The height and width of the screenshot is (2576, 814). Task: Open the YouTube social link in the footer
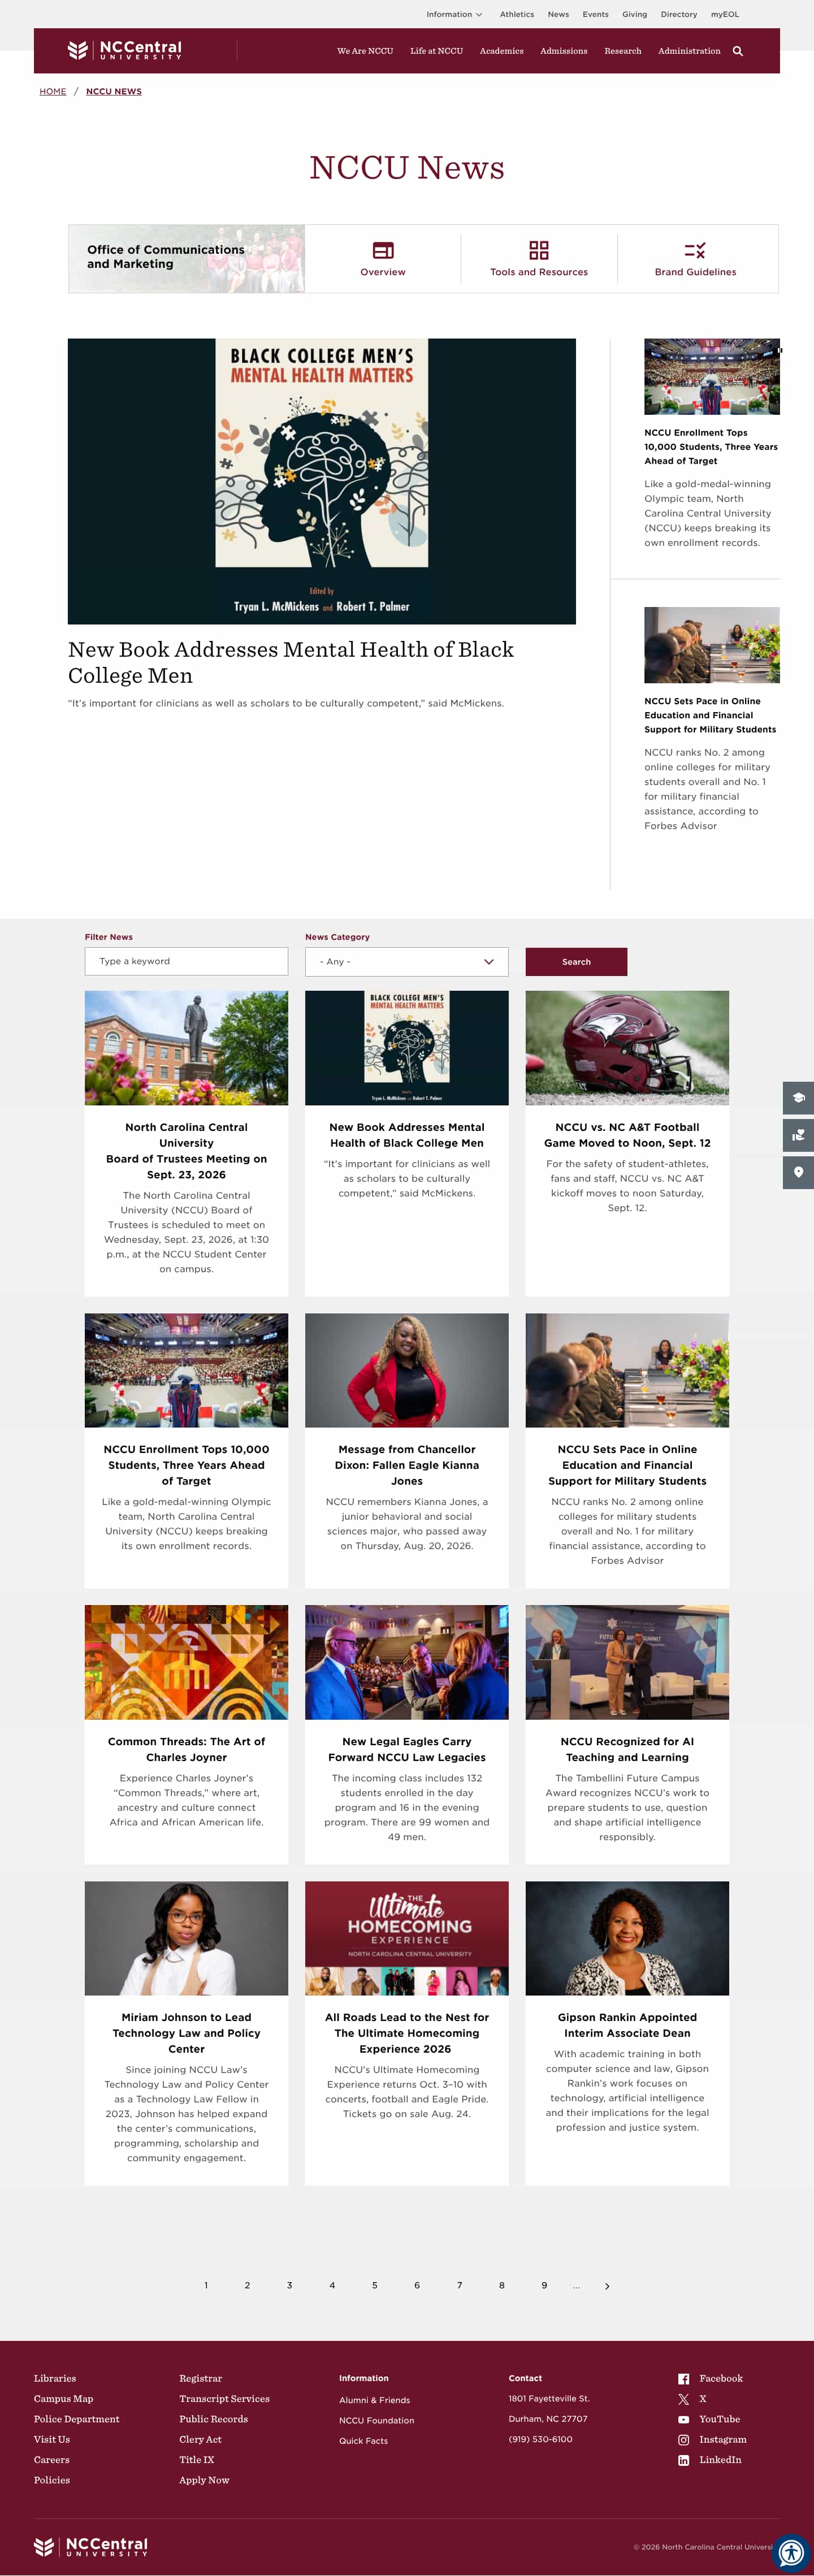point(709,2419)
